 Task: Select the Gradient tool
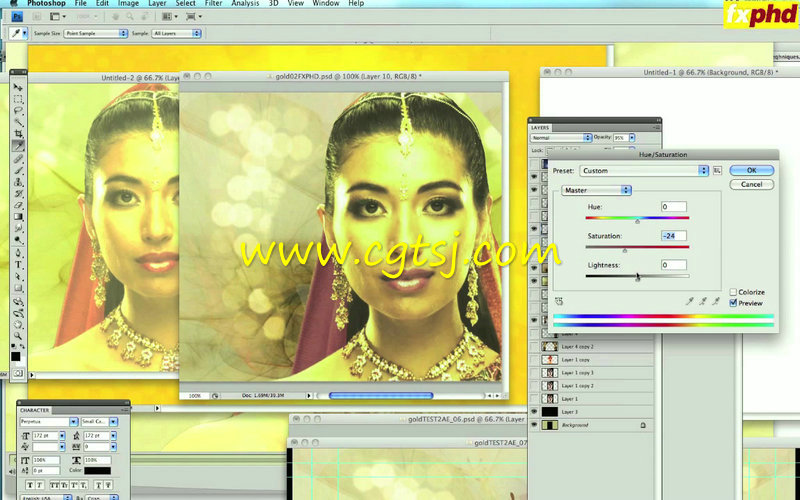18,217
